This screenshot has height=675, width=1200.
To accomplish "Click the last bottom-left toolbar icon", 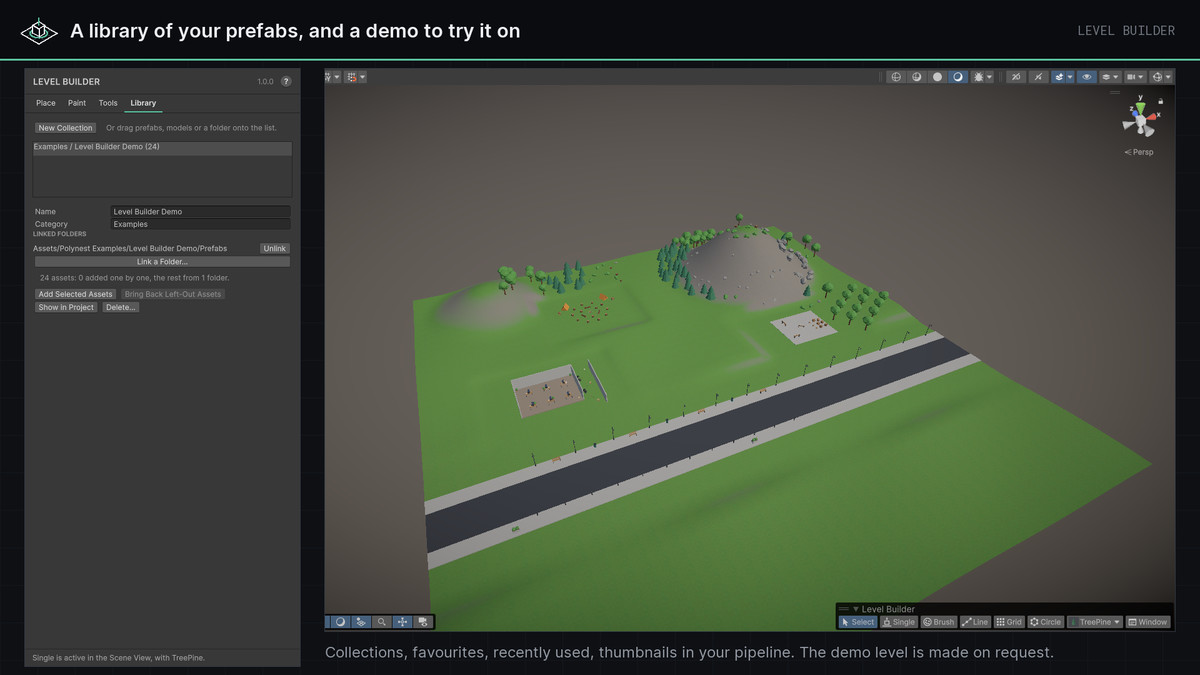I will coord(423,622).
